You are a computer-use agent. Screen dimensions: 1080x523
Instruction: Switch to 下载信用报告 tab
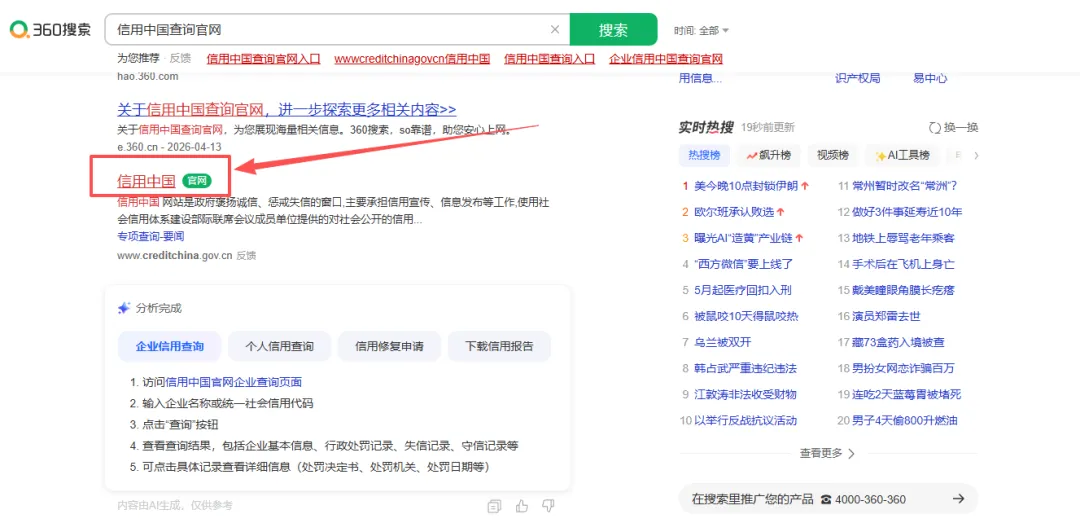[499, 347]
